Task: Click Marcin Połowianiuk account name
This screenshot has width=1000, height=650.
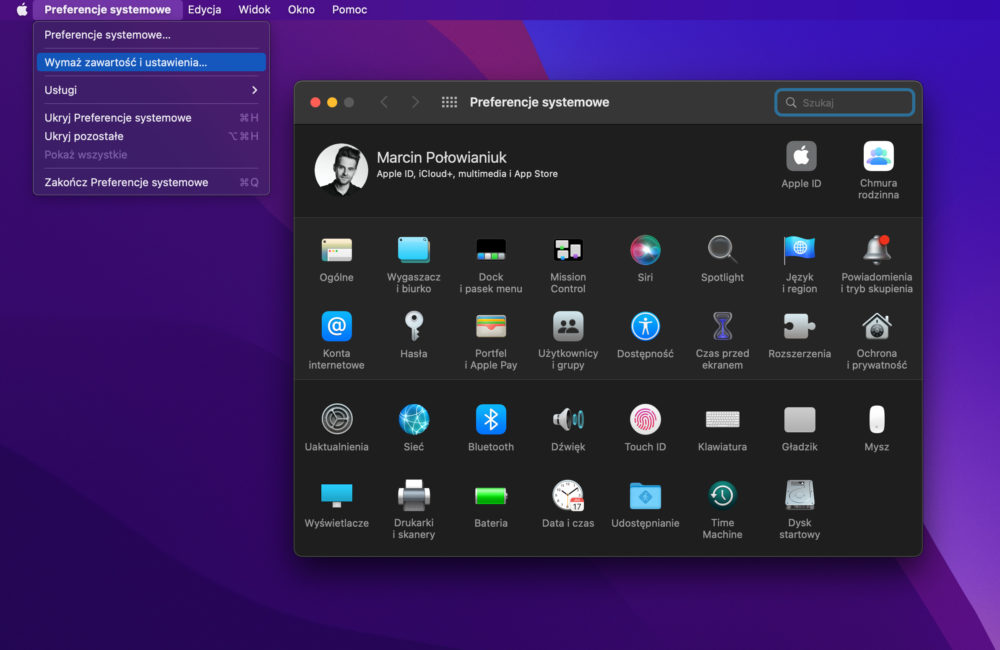Action: click(x=441, y=158)
